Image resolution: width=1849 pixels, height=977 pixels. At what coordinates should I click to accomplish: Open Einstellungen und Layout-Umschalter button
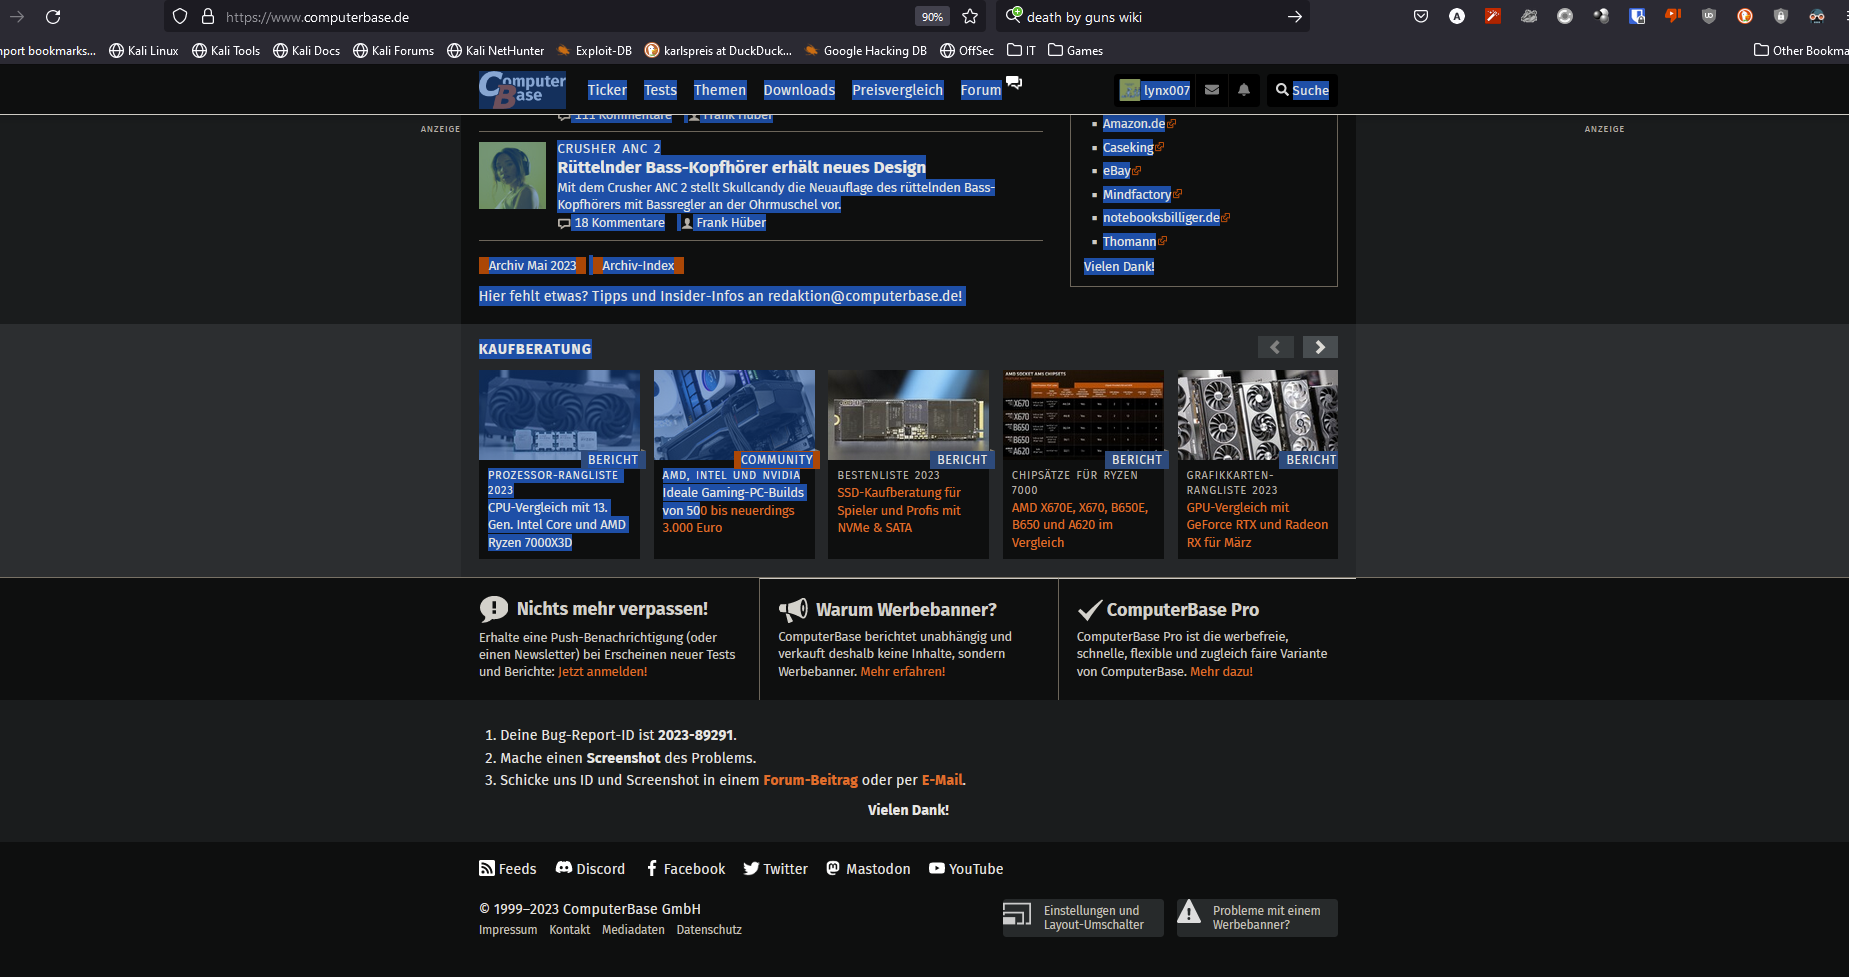[1083, 918]
